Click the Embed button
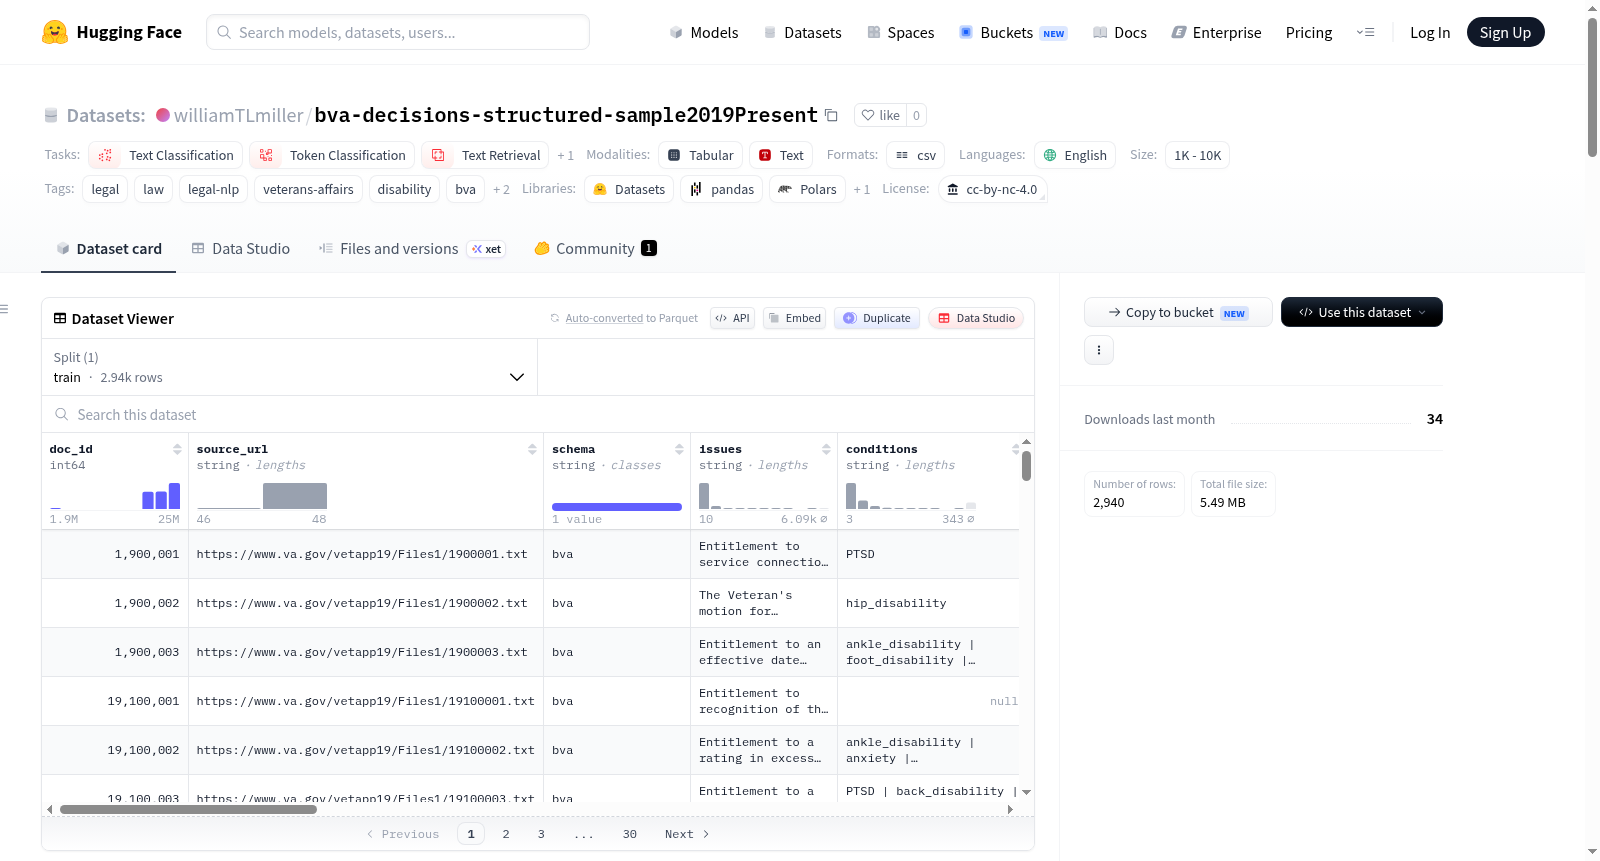Viewport: 1600px width, 861px height. click(x=794, y=318)
